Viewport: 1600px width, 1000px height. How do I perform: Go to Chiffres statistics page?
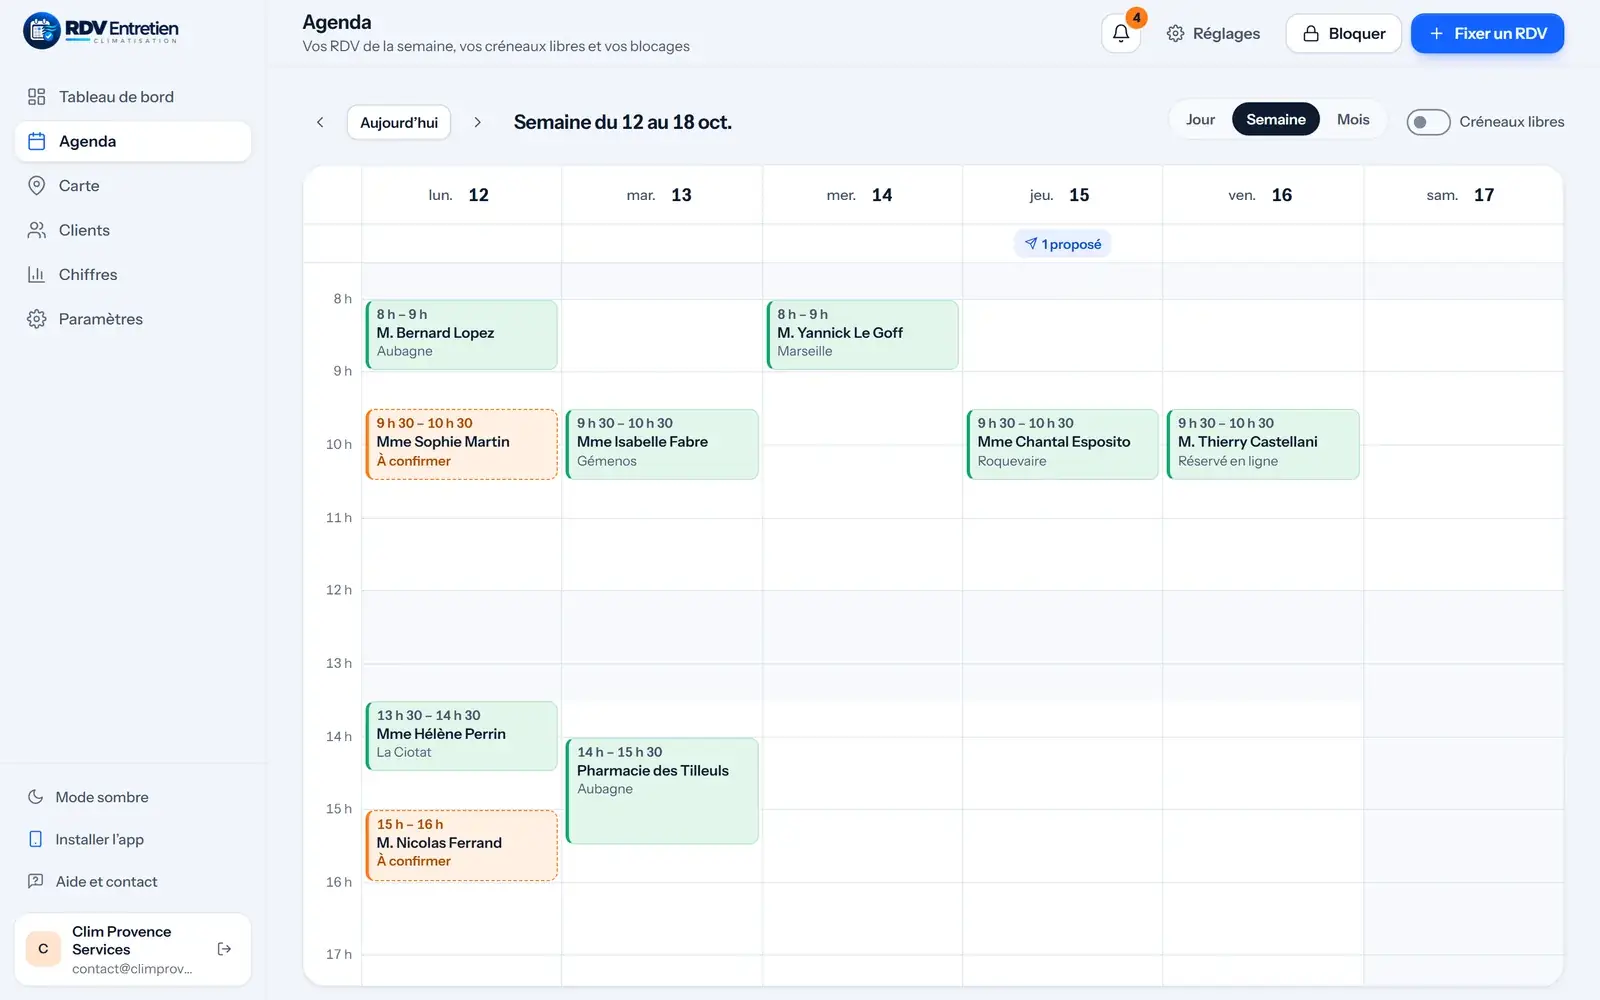tap(133, 275)
